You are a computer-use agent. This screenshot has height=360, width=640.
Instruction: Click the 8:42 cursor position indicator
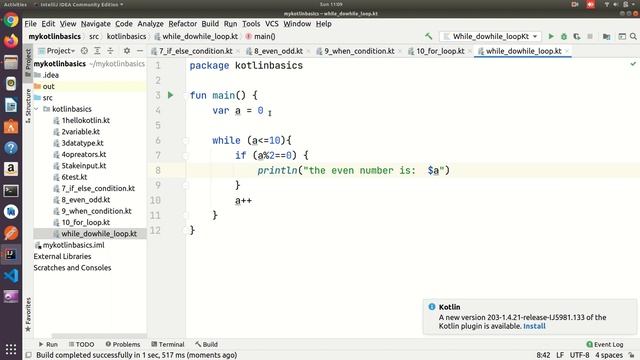point(543,355)
